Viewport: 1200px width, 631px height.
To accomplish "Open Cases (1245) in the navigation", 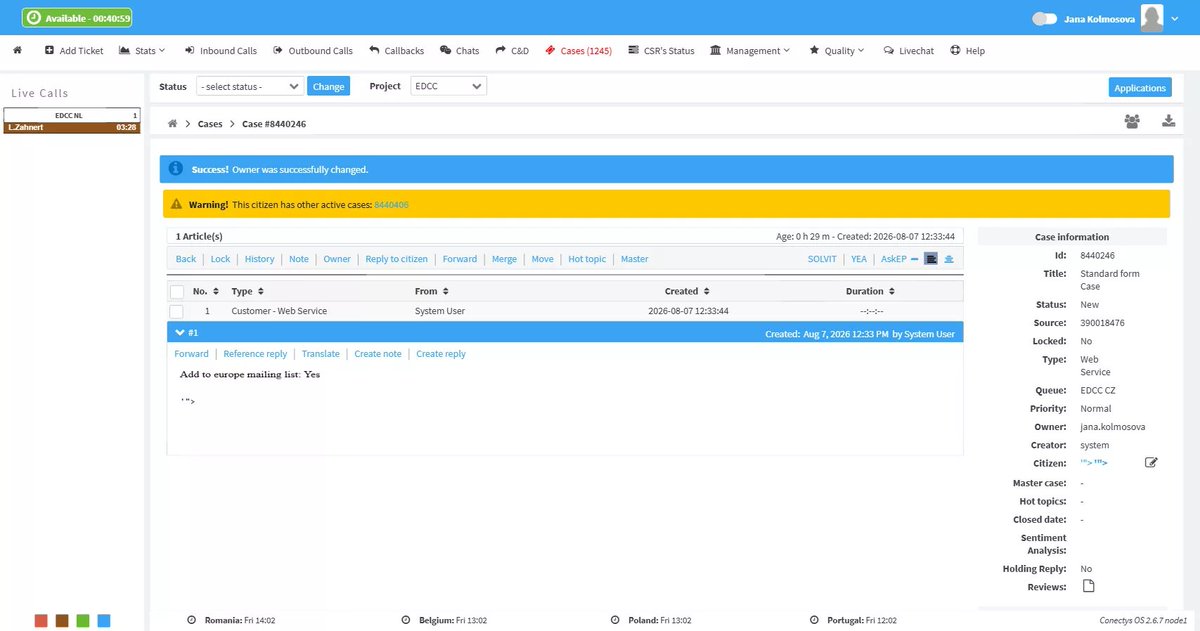I will pyautogui.click(x=578, y=50).
